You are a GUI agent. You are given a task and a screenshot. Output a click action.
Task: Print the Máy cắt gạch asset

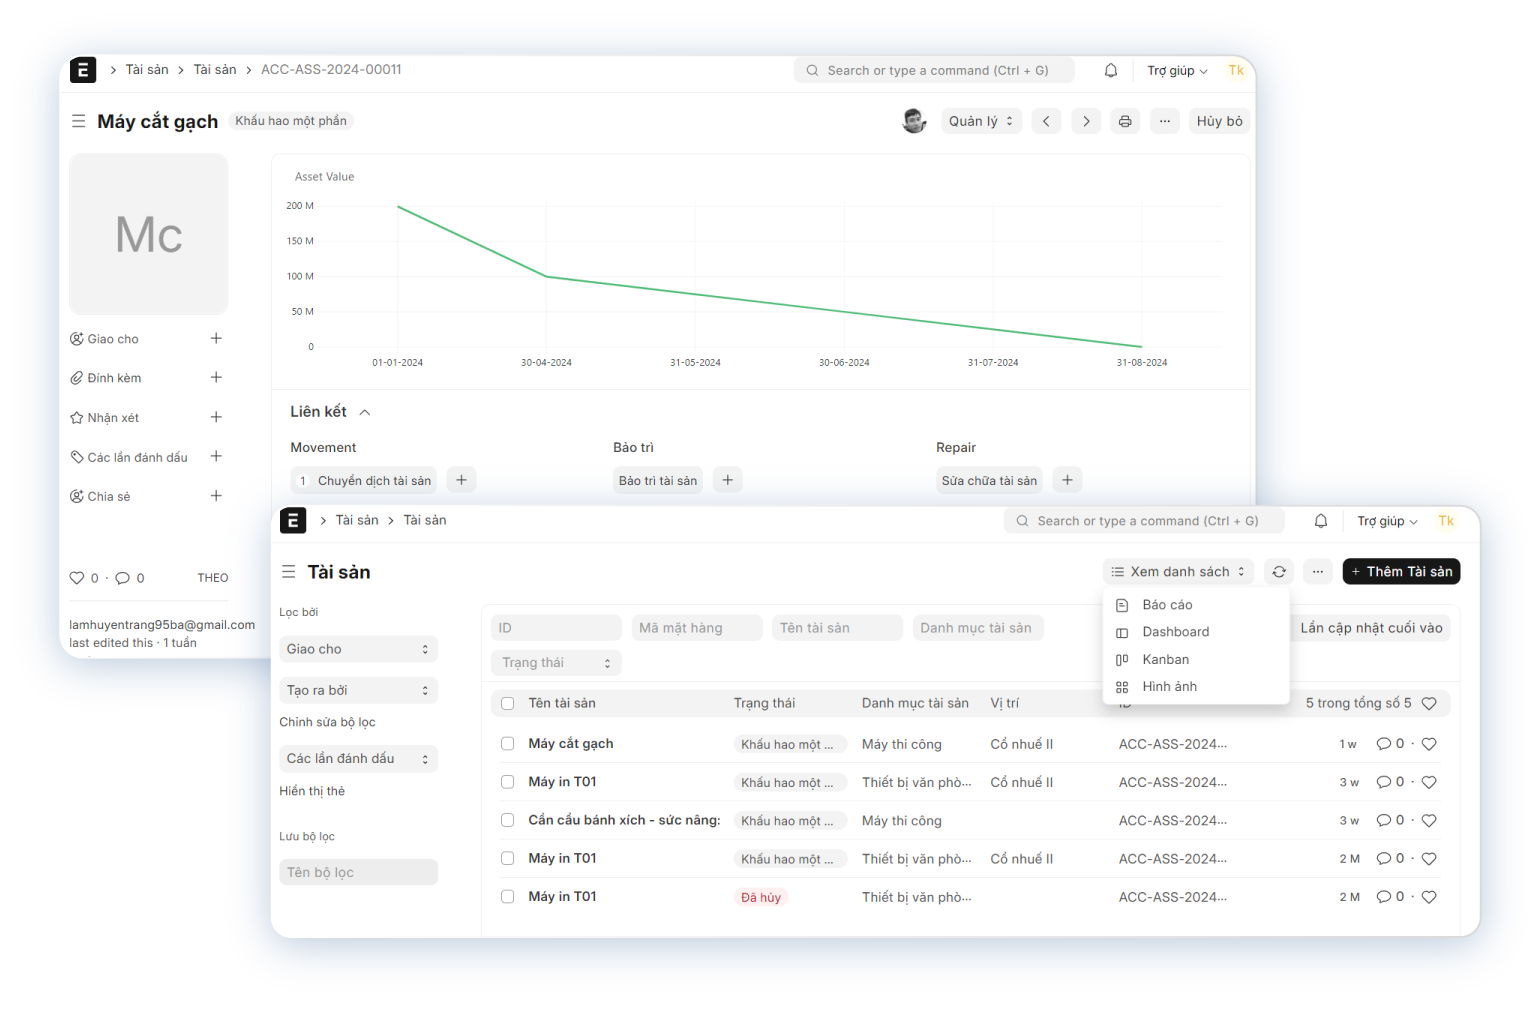click(x=1125, y=121)
